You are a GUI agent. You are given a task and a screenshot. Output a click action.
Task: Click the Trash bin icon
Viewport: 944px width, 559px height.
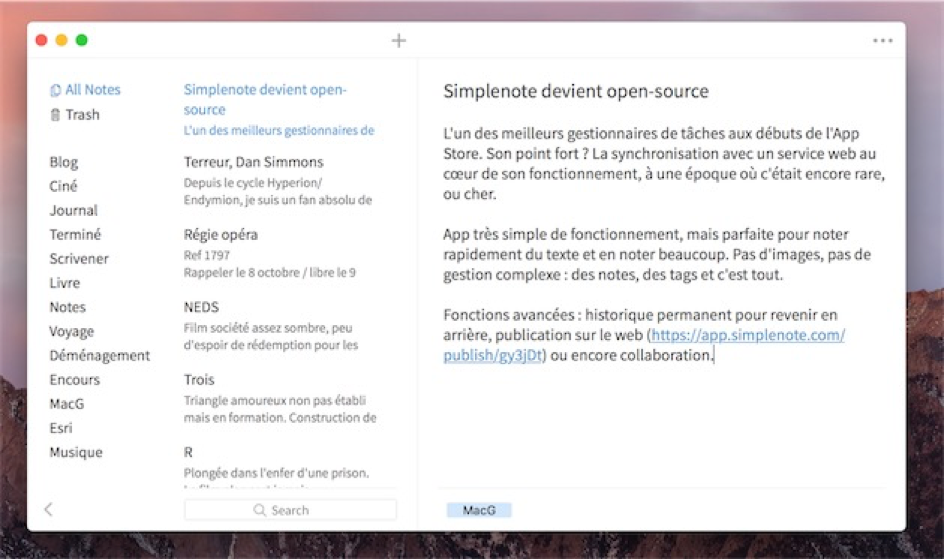[x=55, y=115]
